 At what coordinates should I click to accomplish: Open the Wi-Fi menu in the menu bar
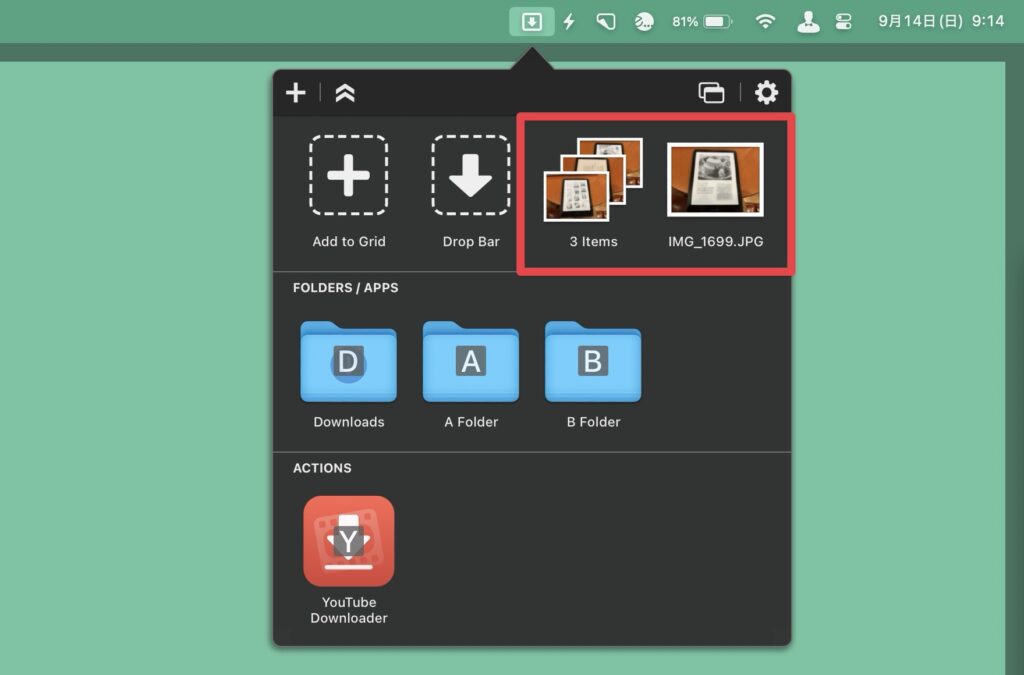pos(765,21)
